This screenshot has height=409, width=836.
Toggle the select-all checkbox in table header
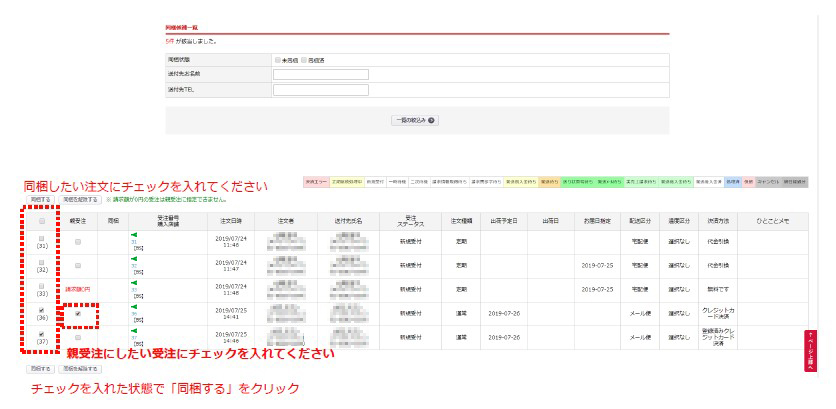click(x=41, y=220)
